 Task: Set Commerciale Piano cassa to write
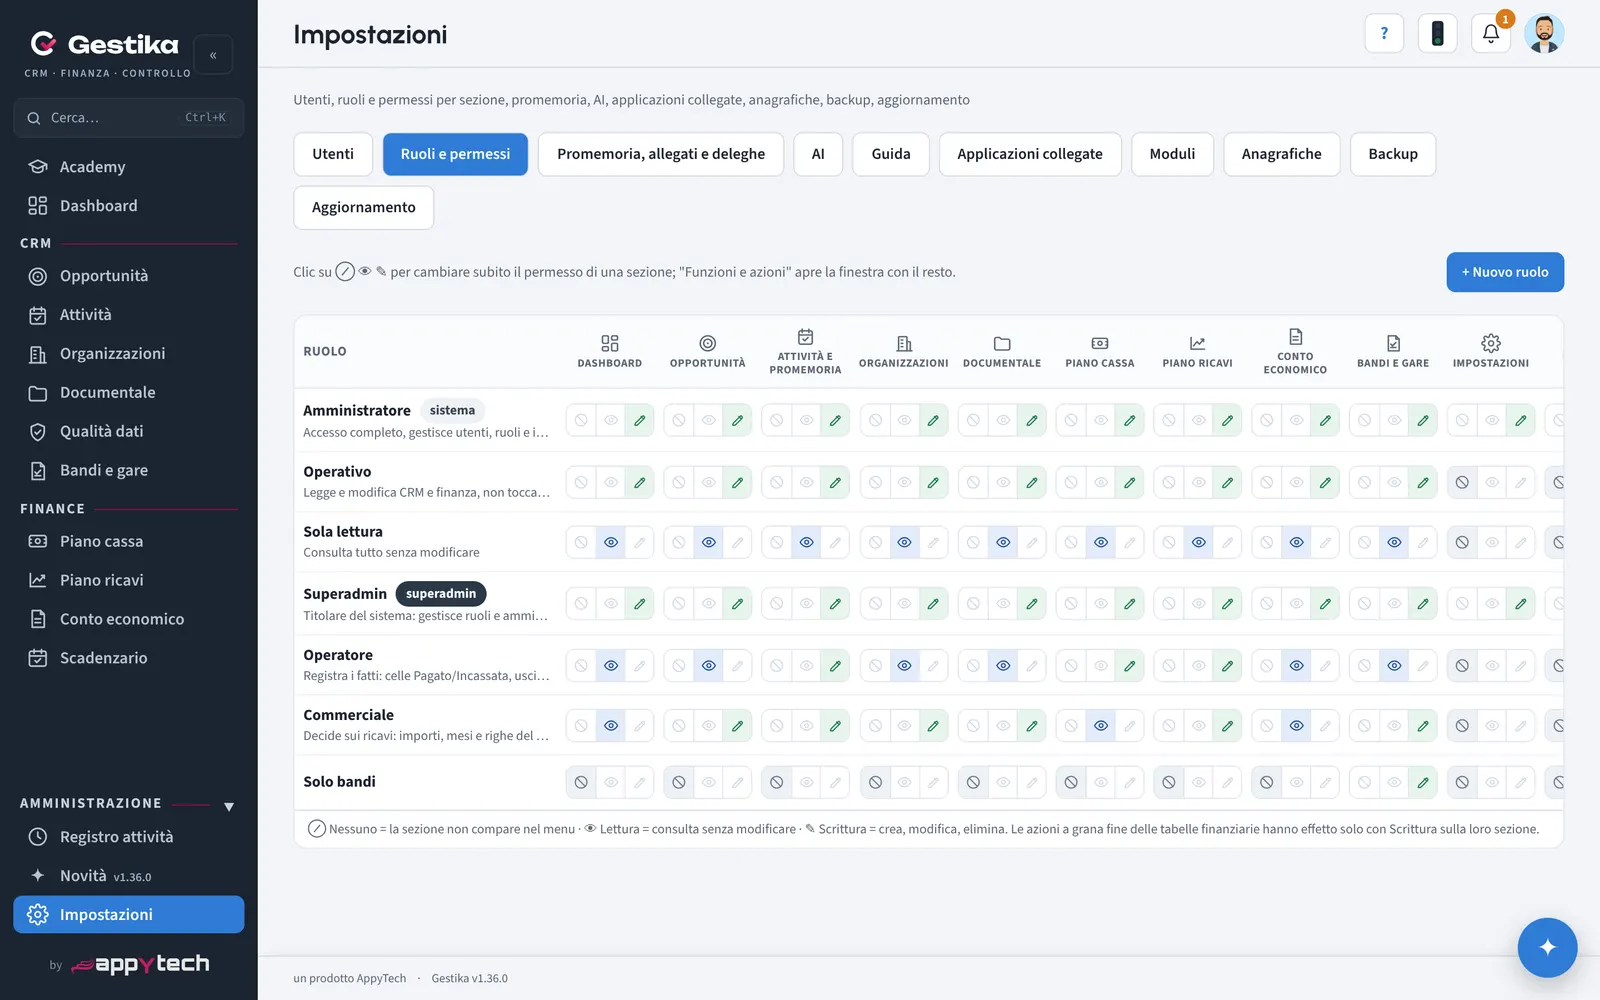(x=1129, y=726)
